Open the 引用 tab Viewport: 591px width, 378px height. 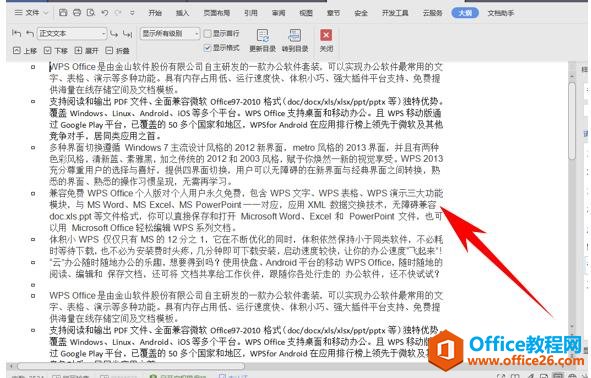(251, 13)
